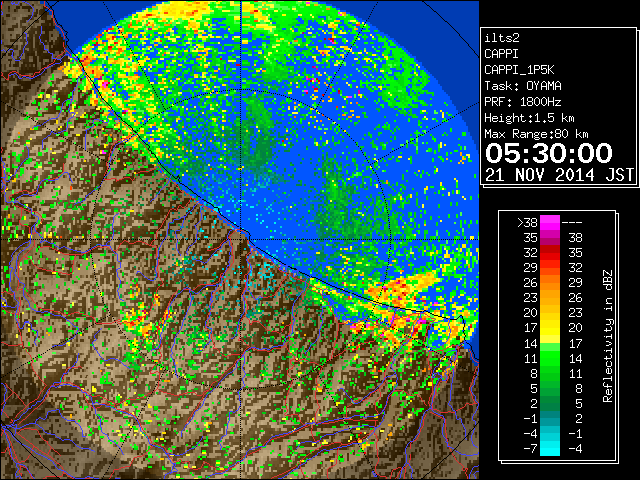The width and height of the screenshot is (640, 480).
Task: Click the 05:30:00 timestamp text
Action: (549, 153)
